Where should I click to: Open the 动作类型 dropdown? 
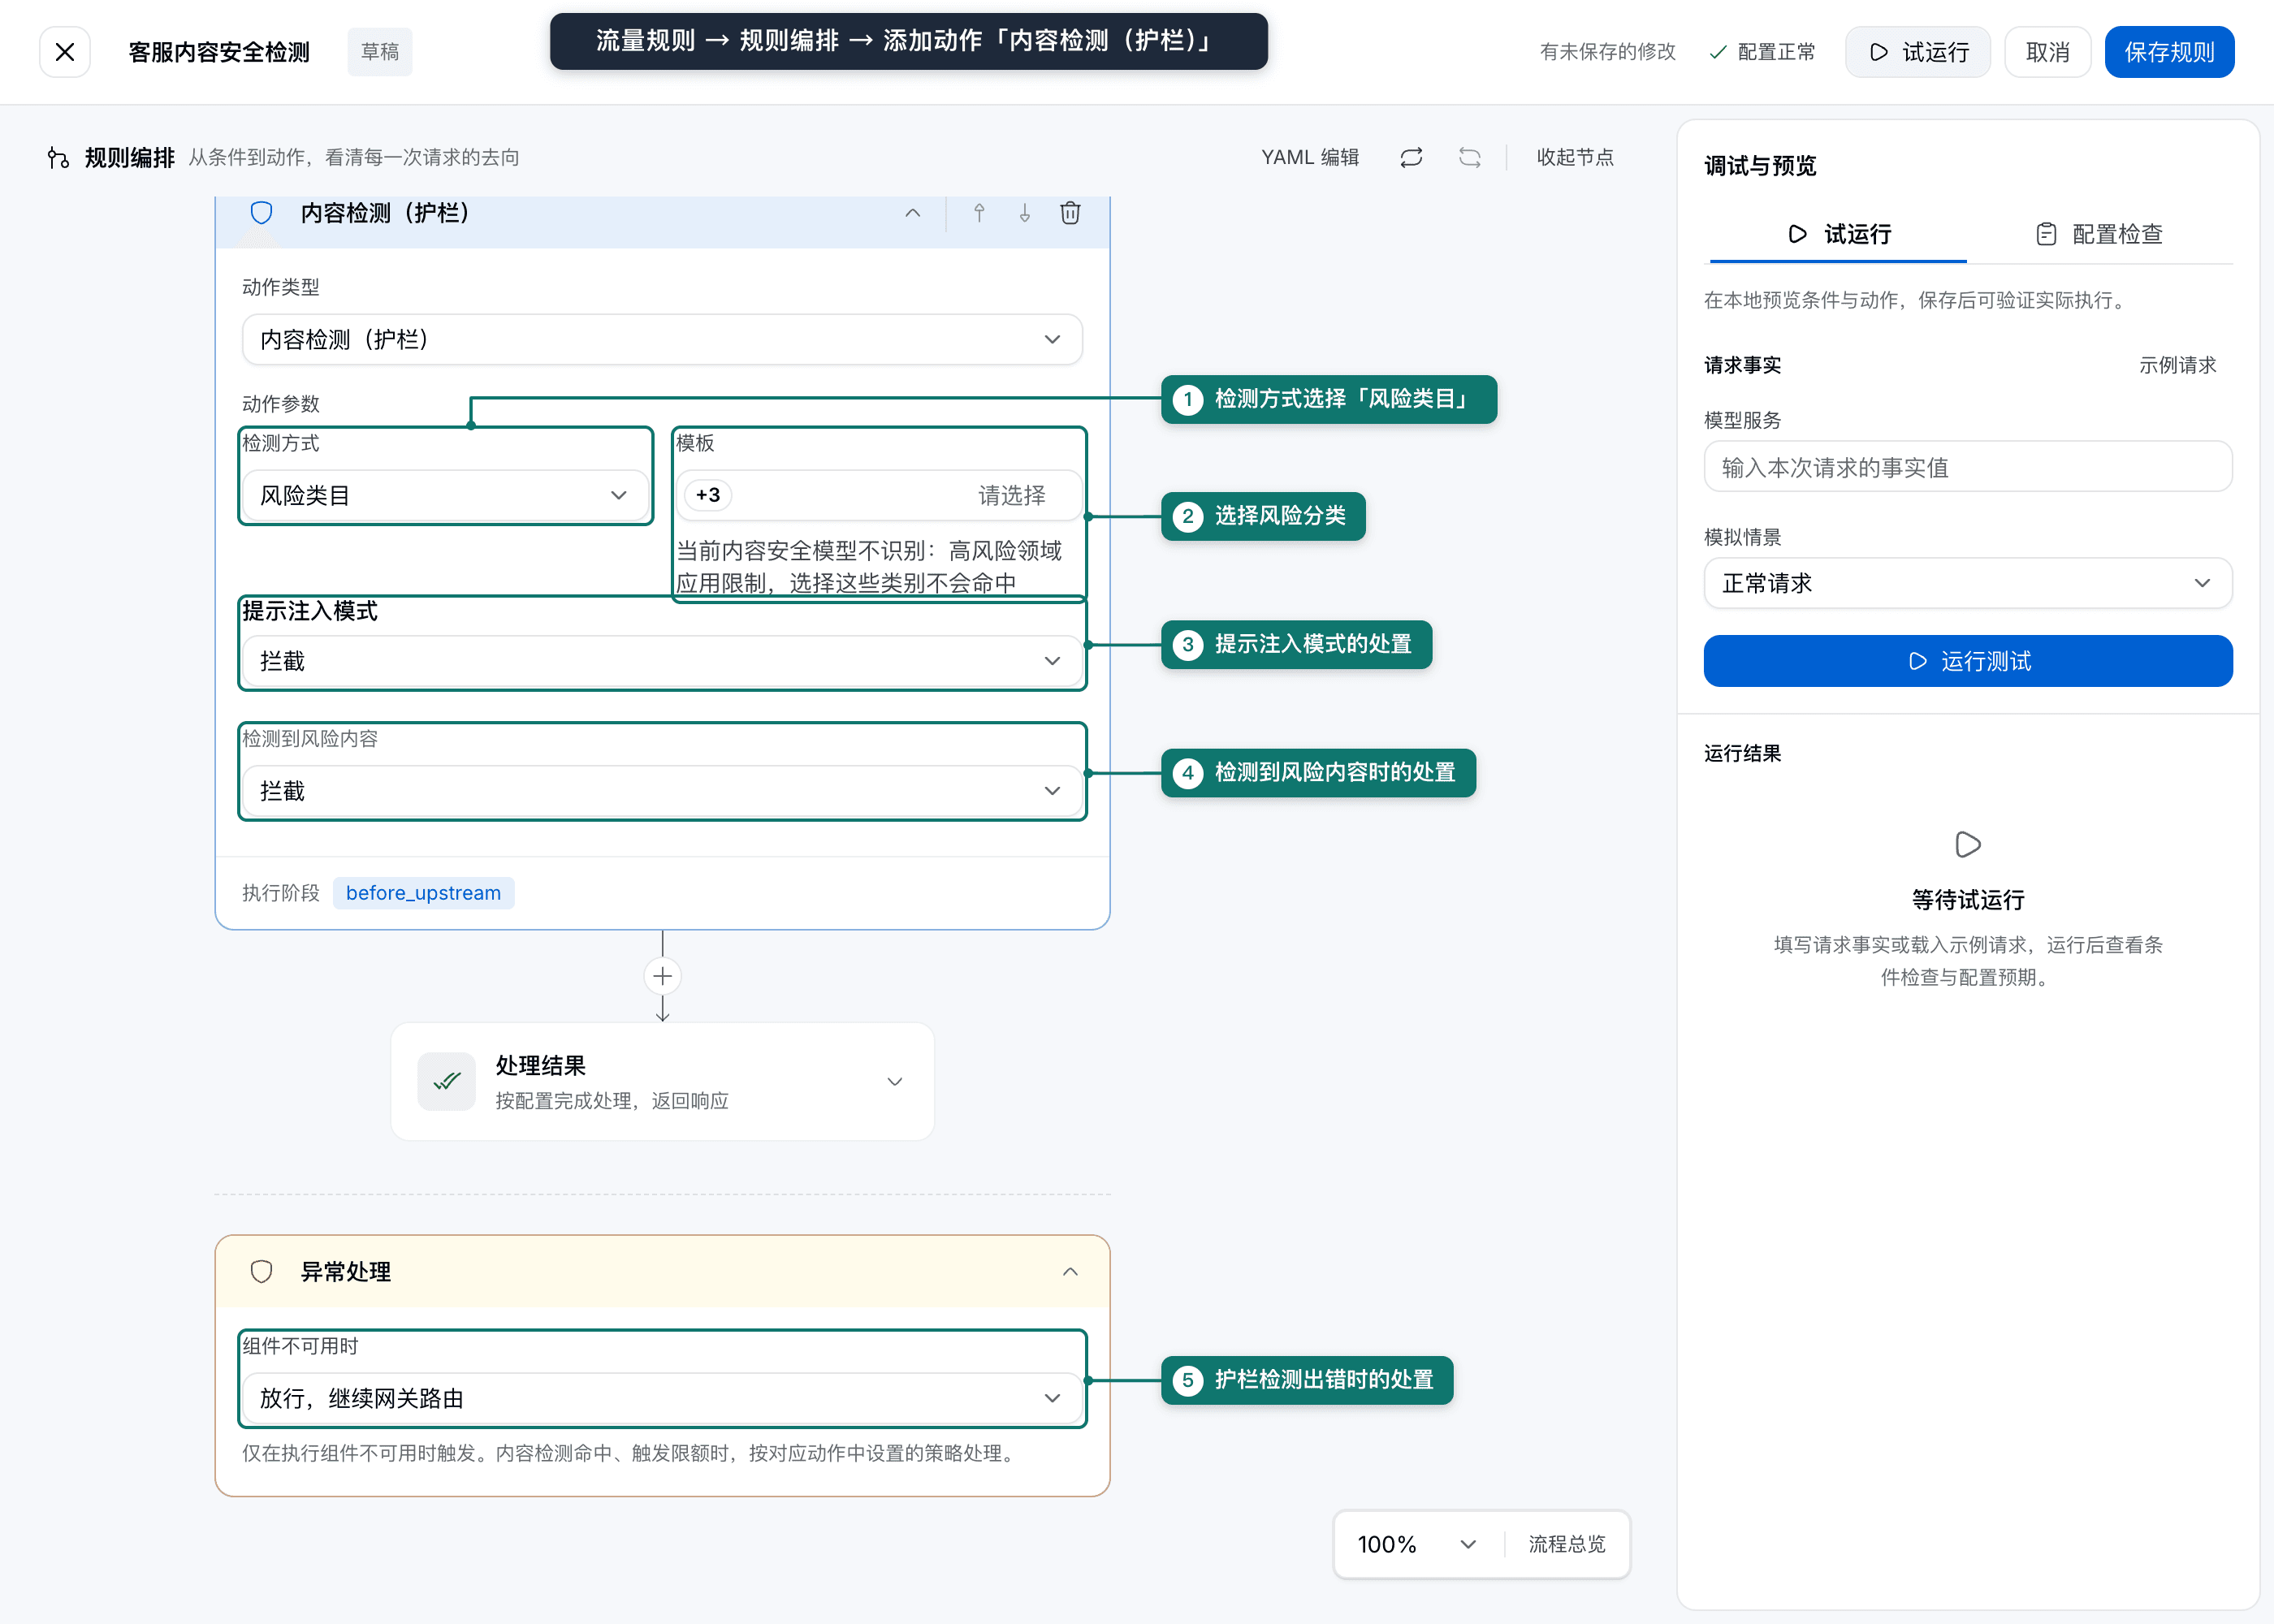pos(662,340)
